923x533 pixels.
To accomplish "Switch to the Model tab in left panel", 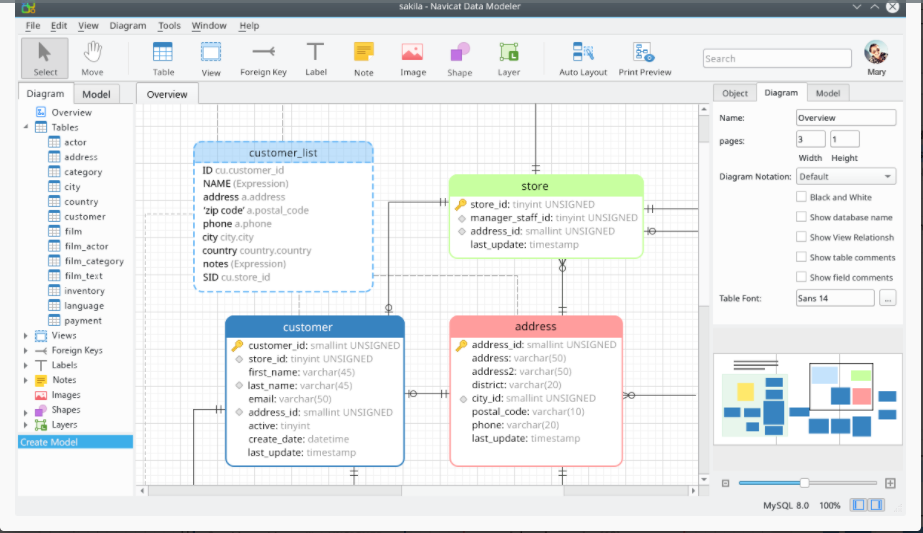I will tap(96, 94).
